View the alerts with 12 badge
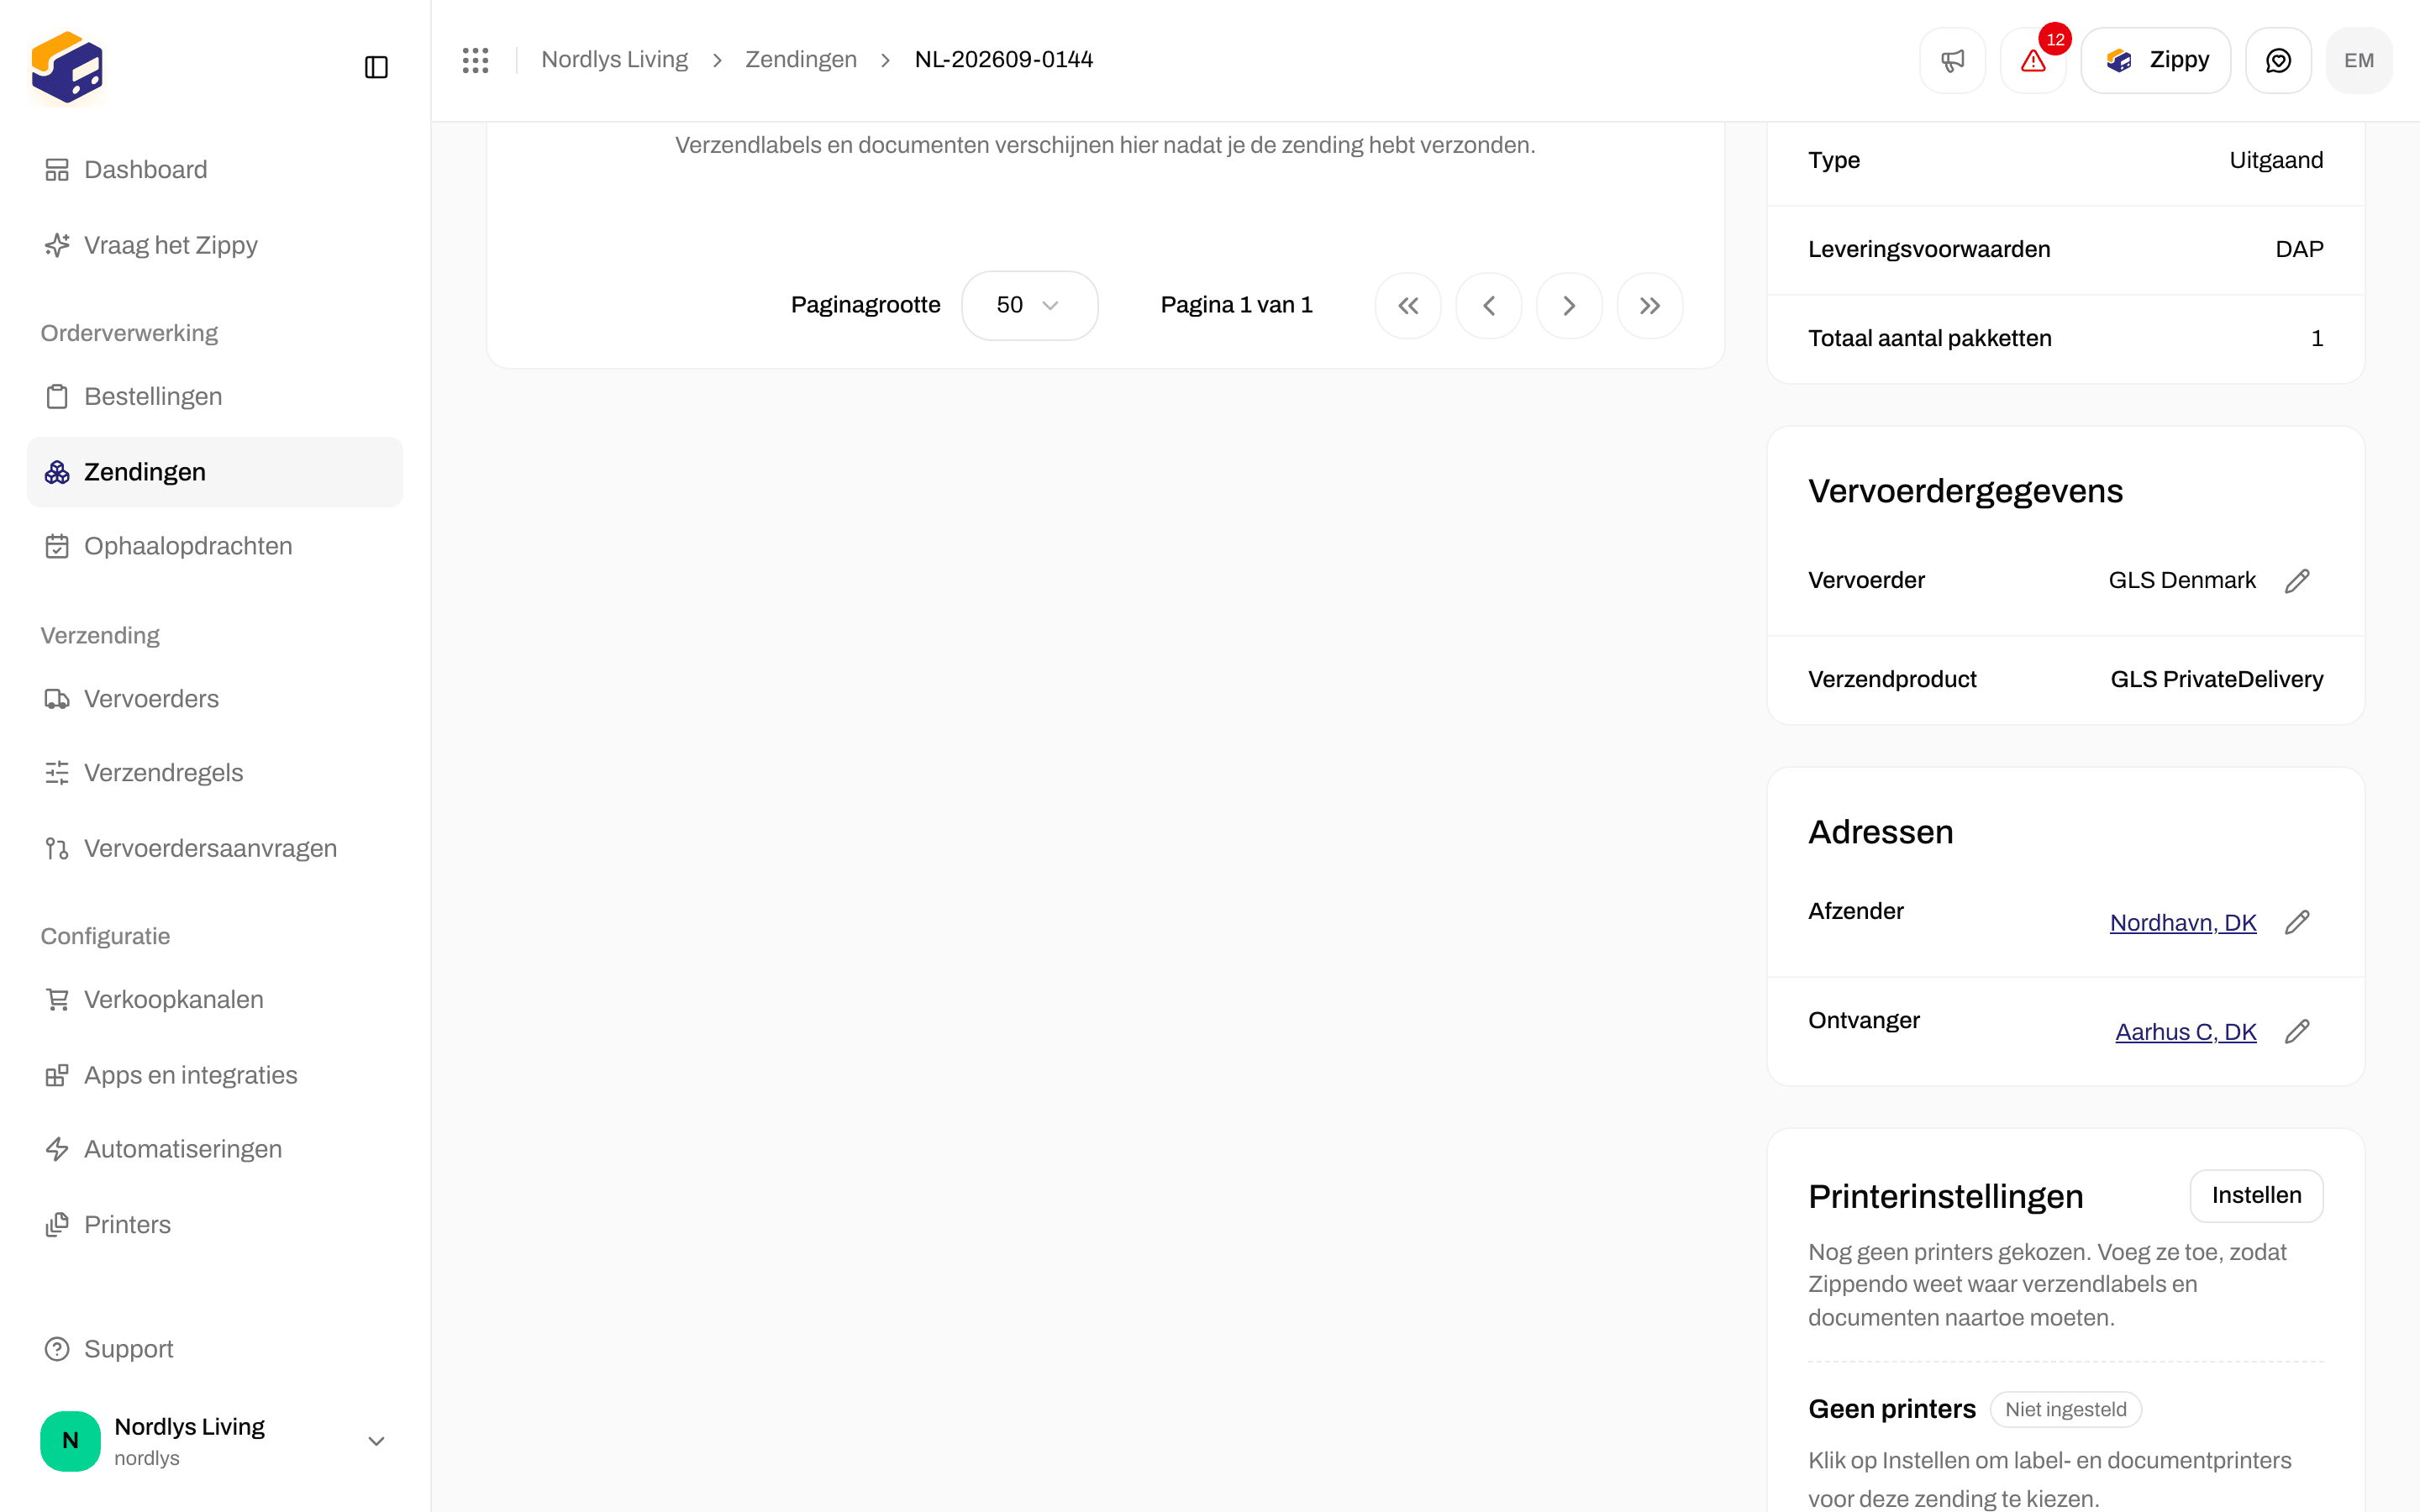The image size is (2420, 1512). 2033,60
